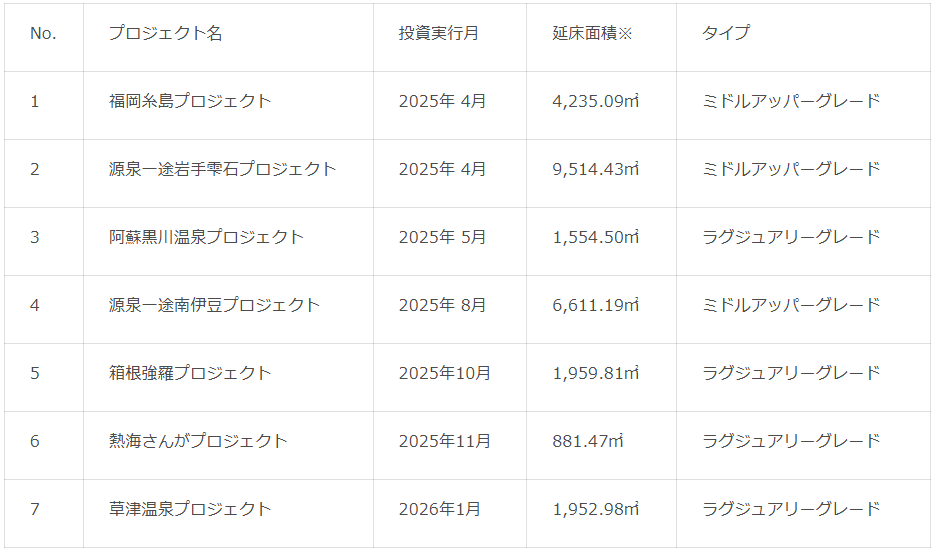Click the 2025年10月 investment date

coord(445,373)
